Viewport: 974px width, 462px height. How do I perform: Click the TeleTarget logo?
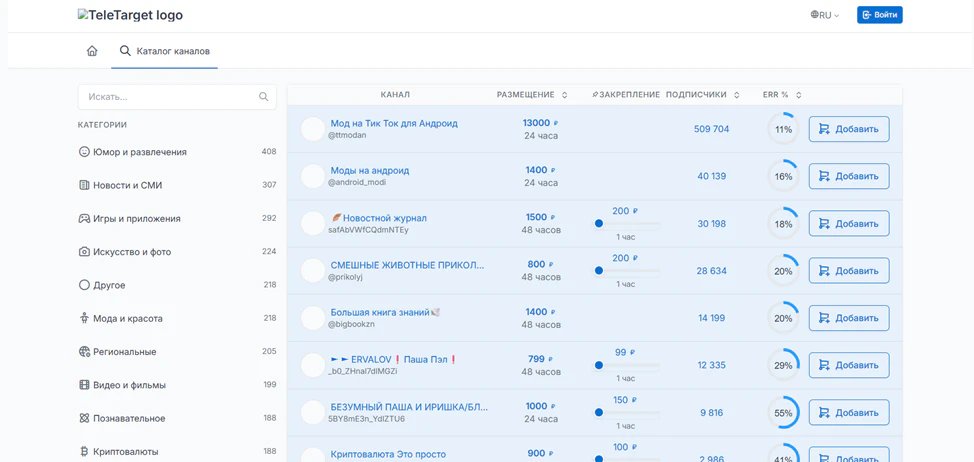pyautogui.click(x=130, y=15)
